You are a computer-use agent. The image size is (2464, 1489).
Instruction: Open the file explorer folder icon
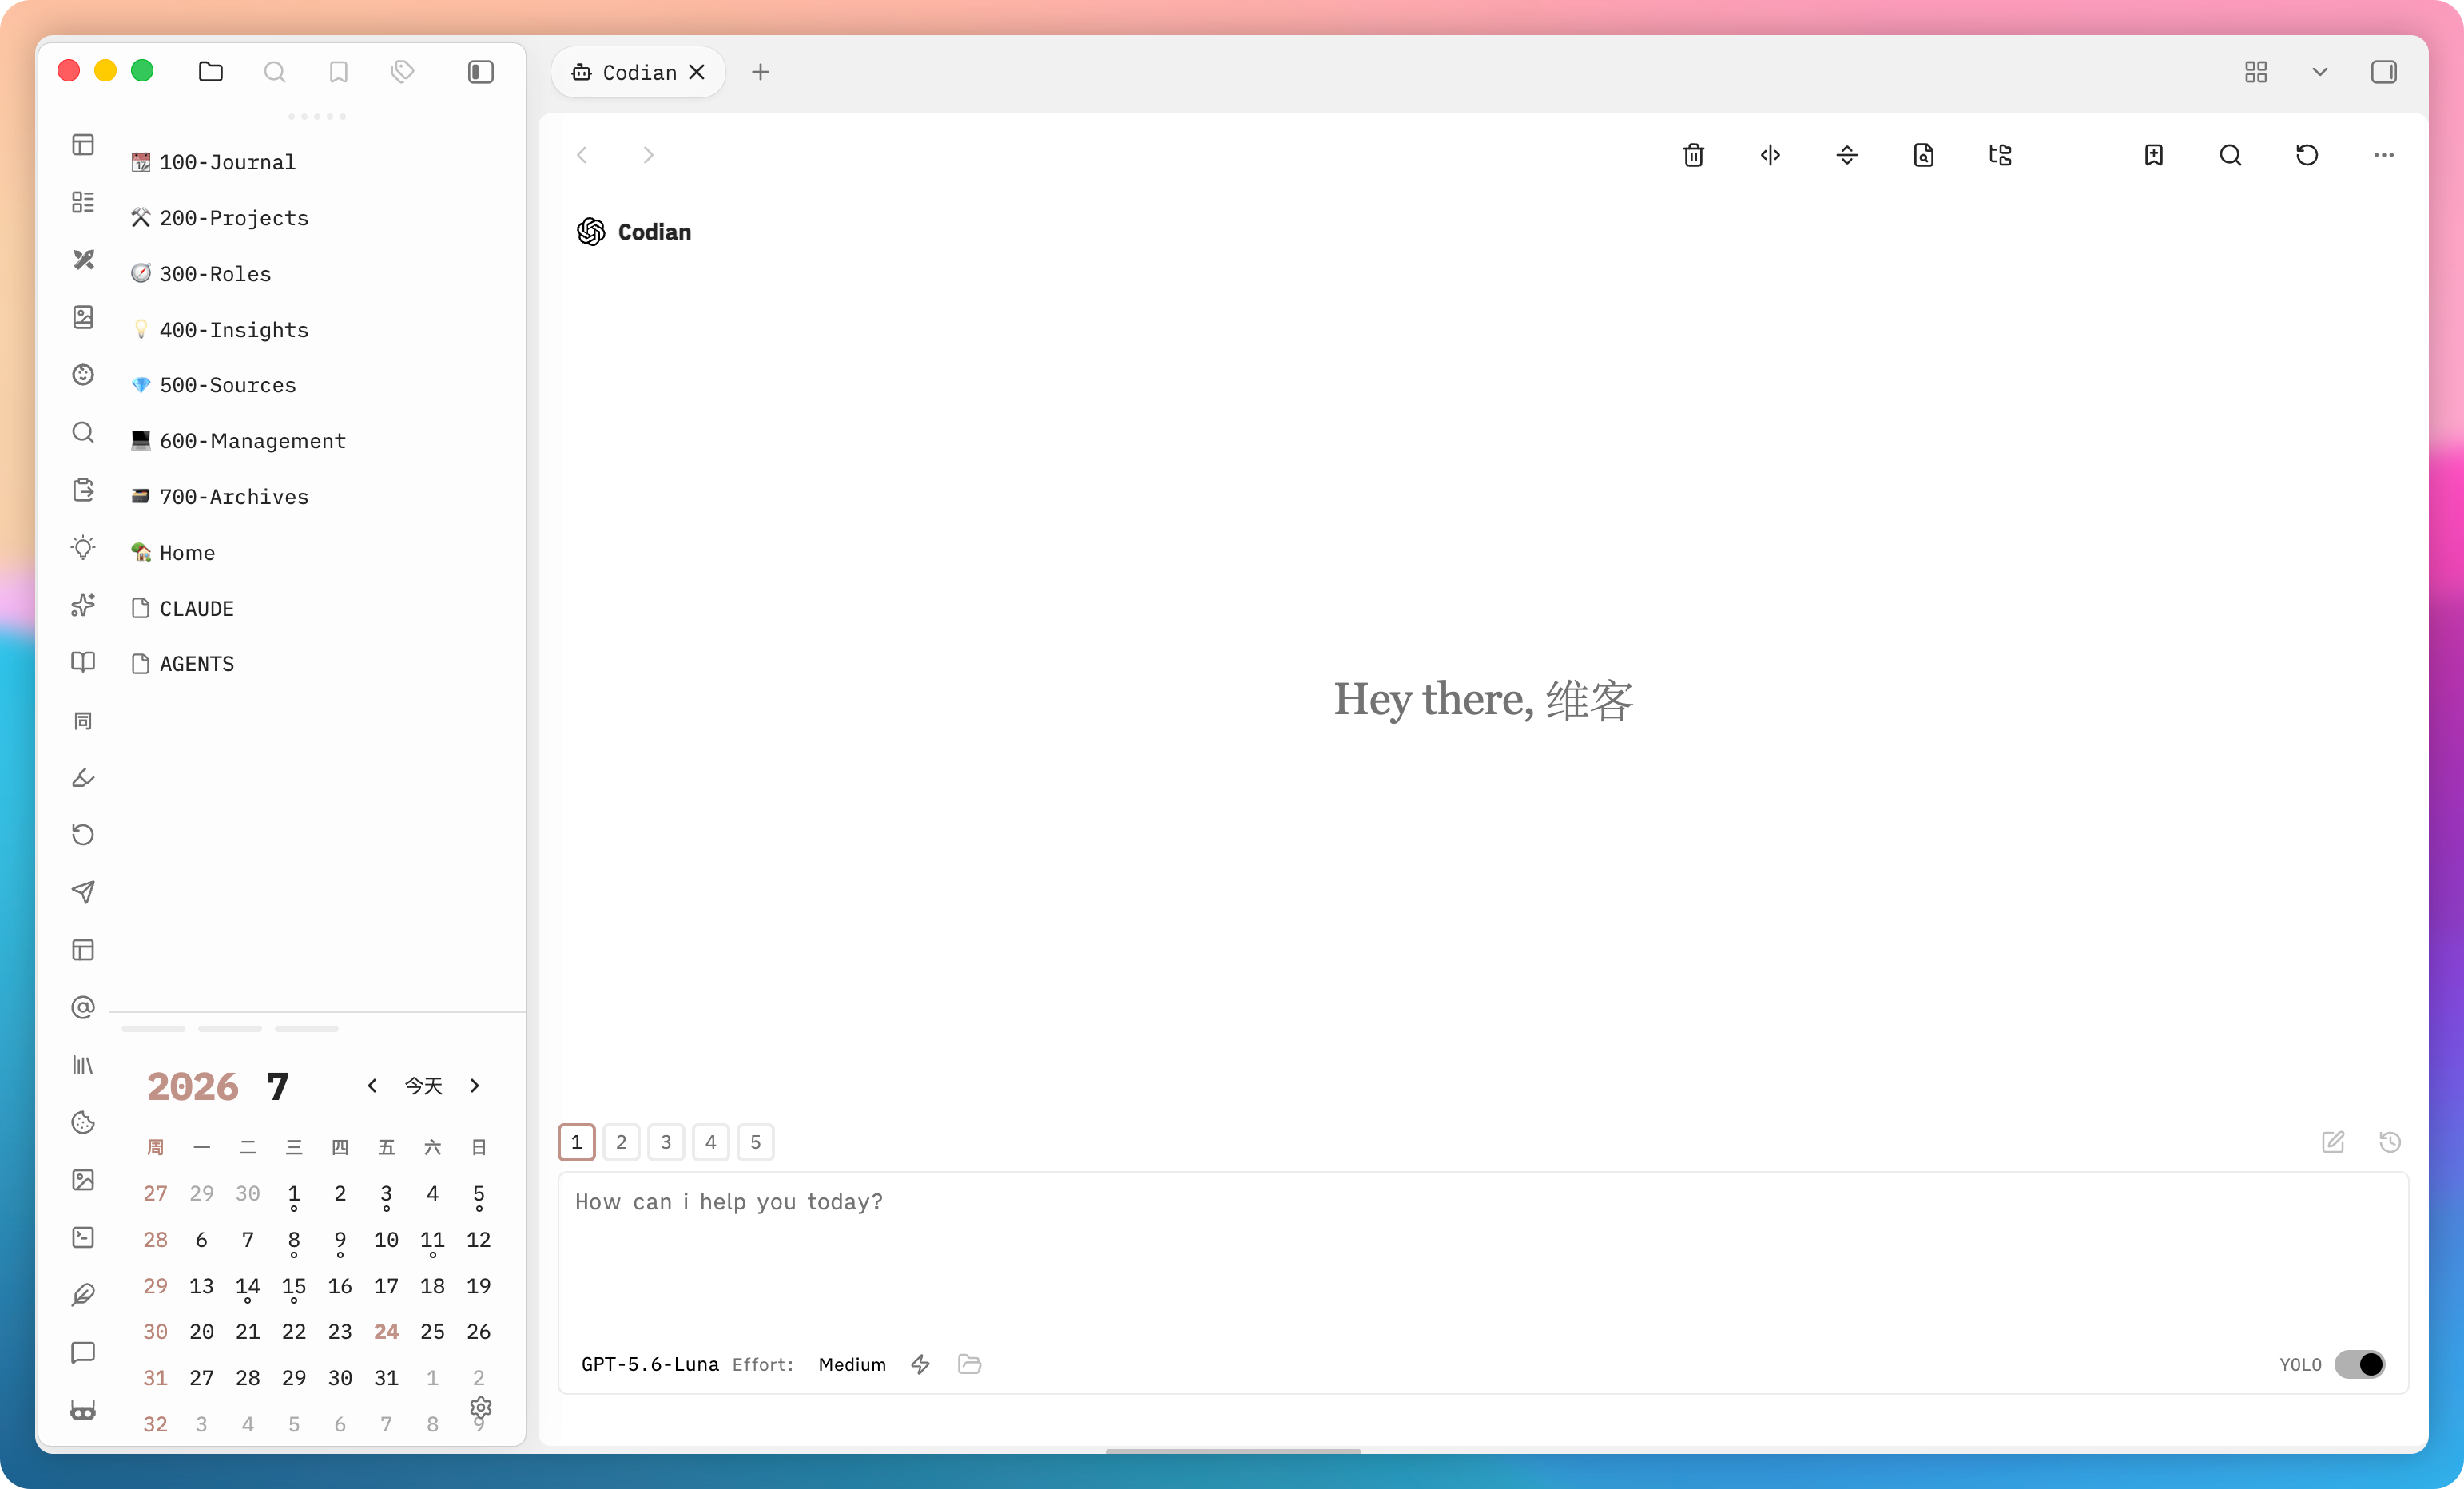(210, 72)
